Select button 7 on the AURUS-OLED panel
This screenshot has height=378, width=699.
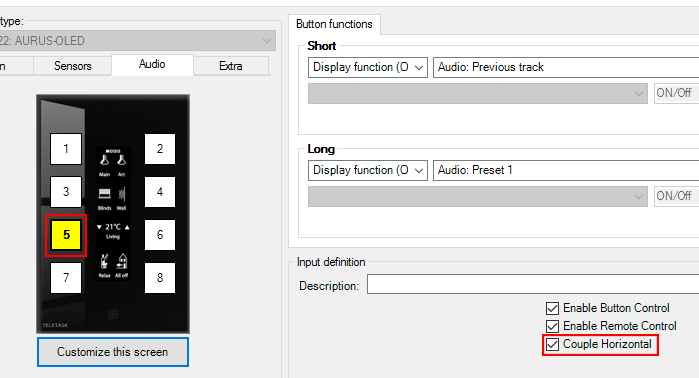click(66, 278)
